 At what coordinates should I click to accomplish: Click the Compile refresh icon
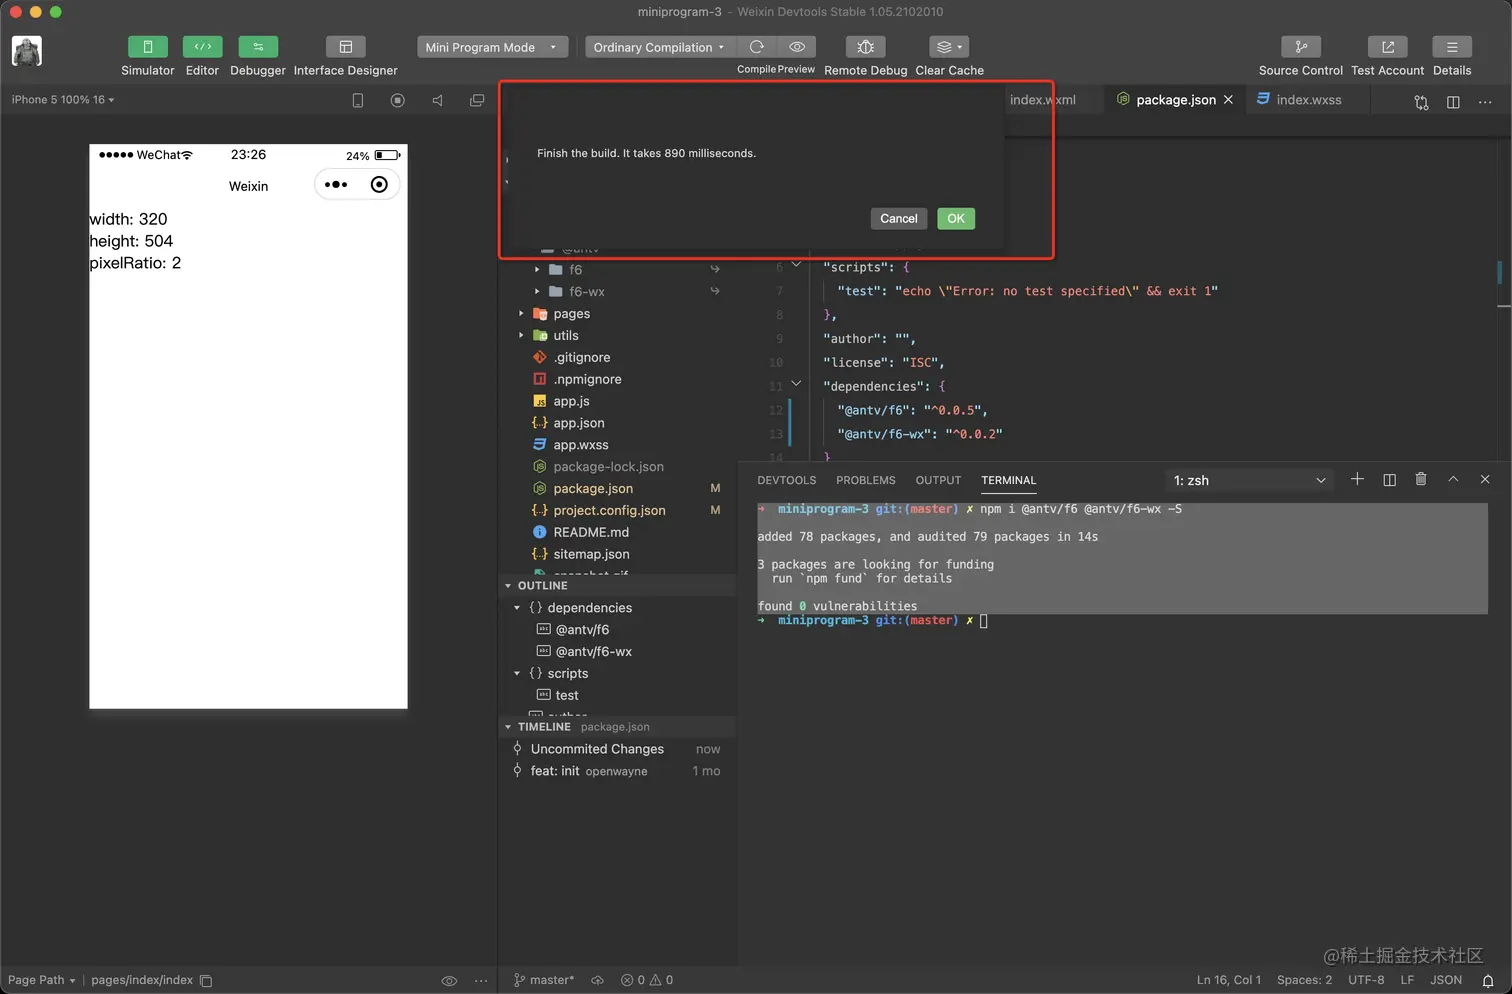point(757,47)
